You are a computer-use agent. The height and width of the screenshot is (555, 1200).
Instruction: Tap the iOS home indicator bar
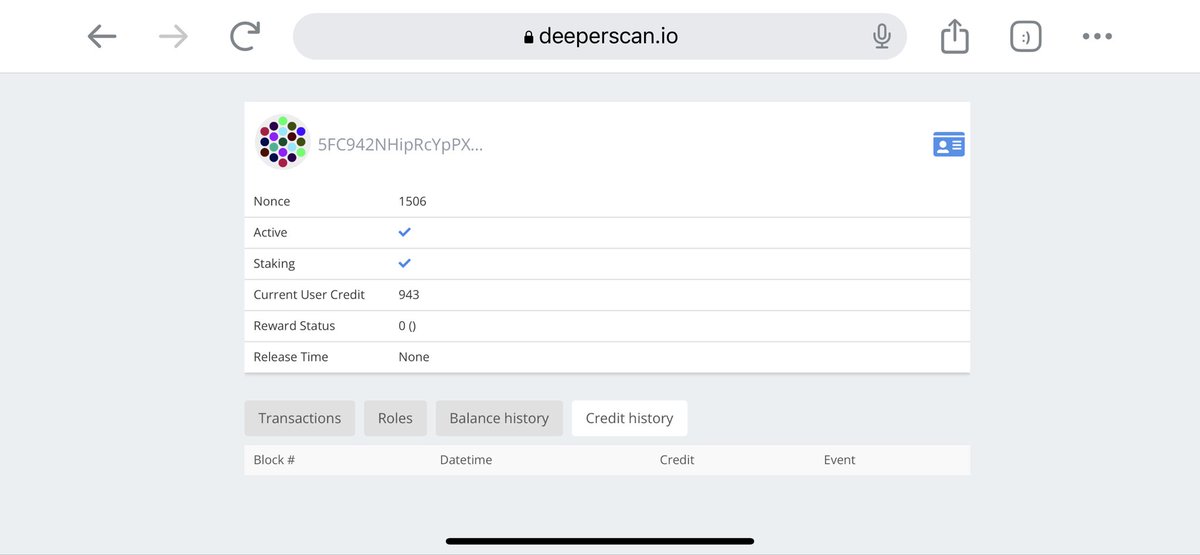(600, 541)
